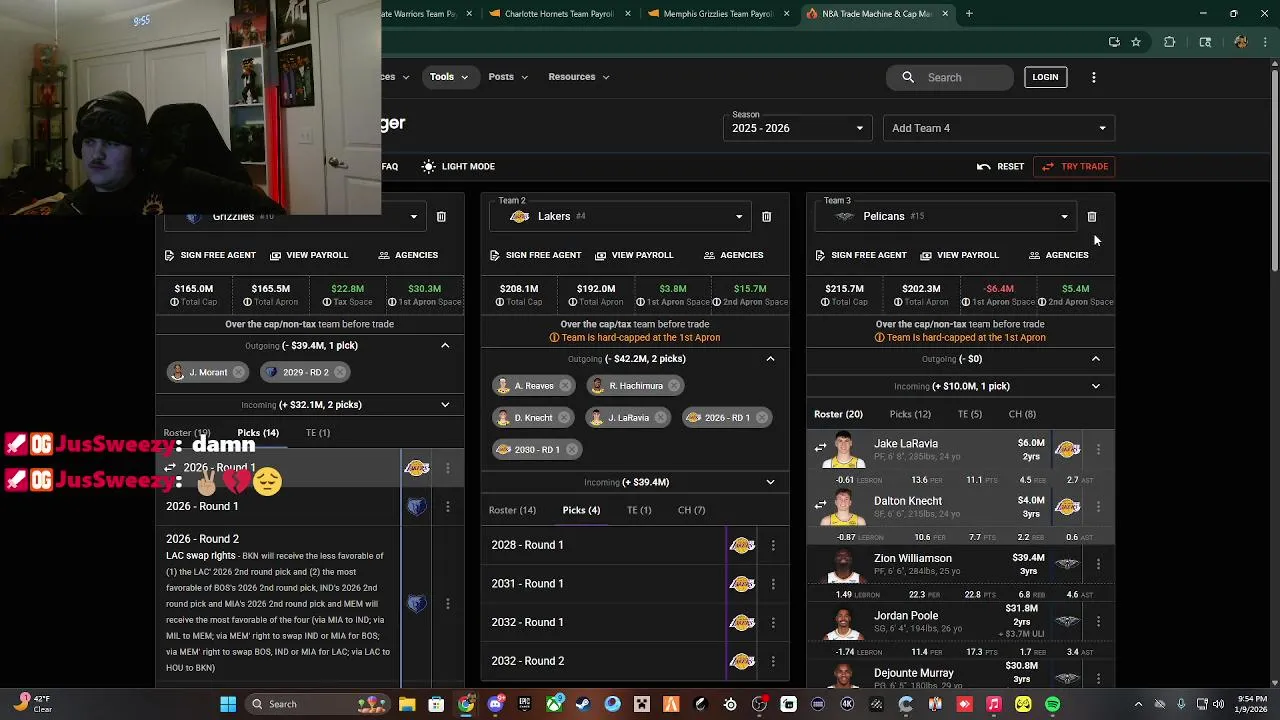Click the trade swap icon beside Dalton Knecht
Screen dimensions: 1280x720
(x=821, y=505)
